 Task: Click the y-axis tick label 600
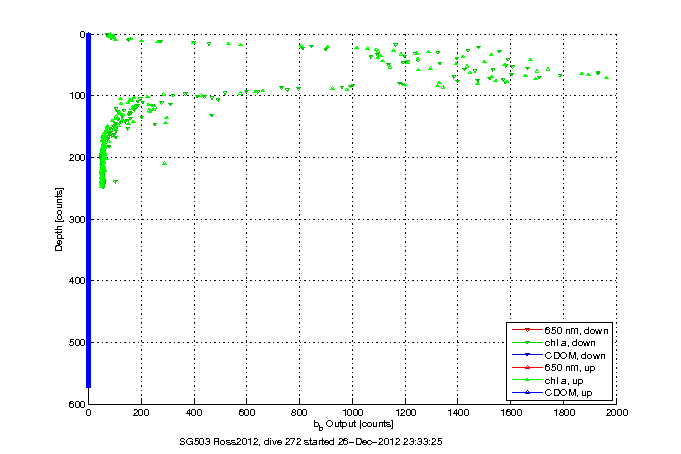pyautogui.click(x=77, y=404)
